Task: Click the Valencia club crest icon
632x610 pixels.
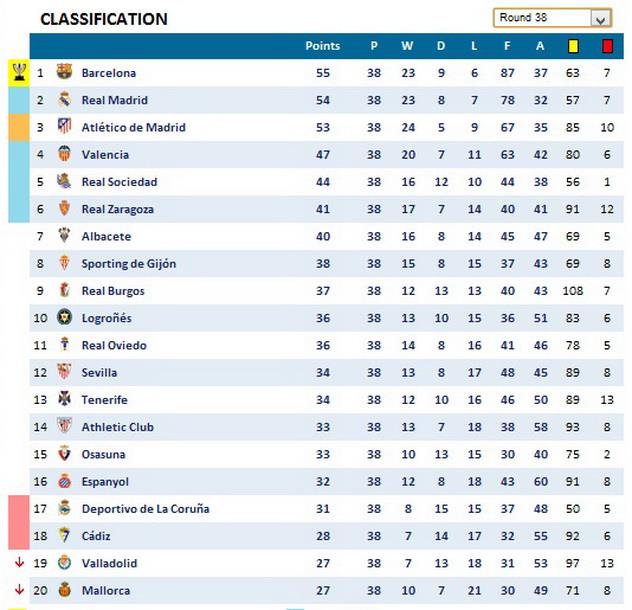Action: point(64,155)
